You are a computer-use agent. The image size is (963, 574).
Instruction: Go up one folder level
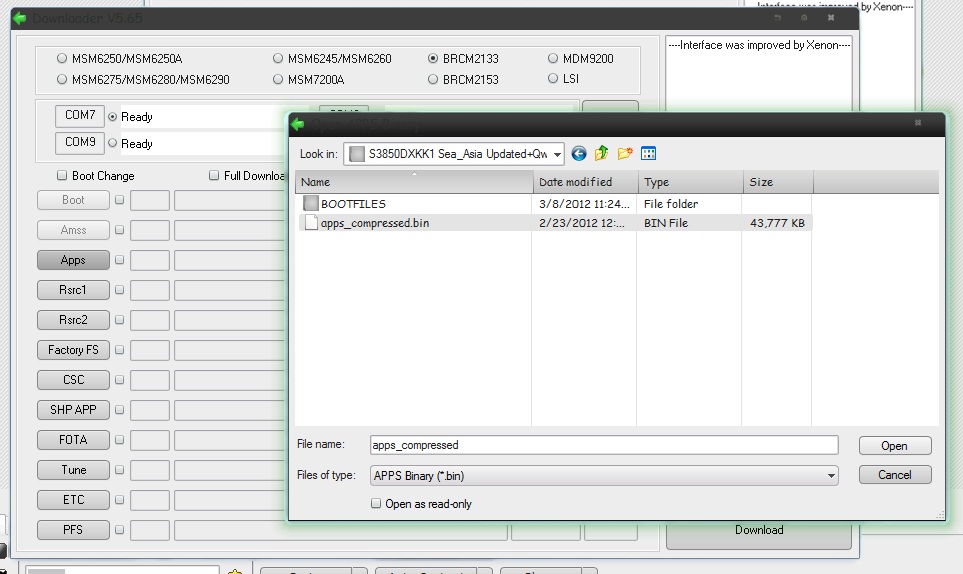(x=602, y=154)
